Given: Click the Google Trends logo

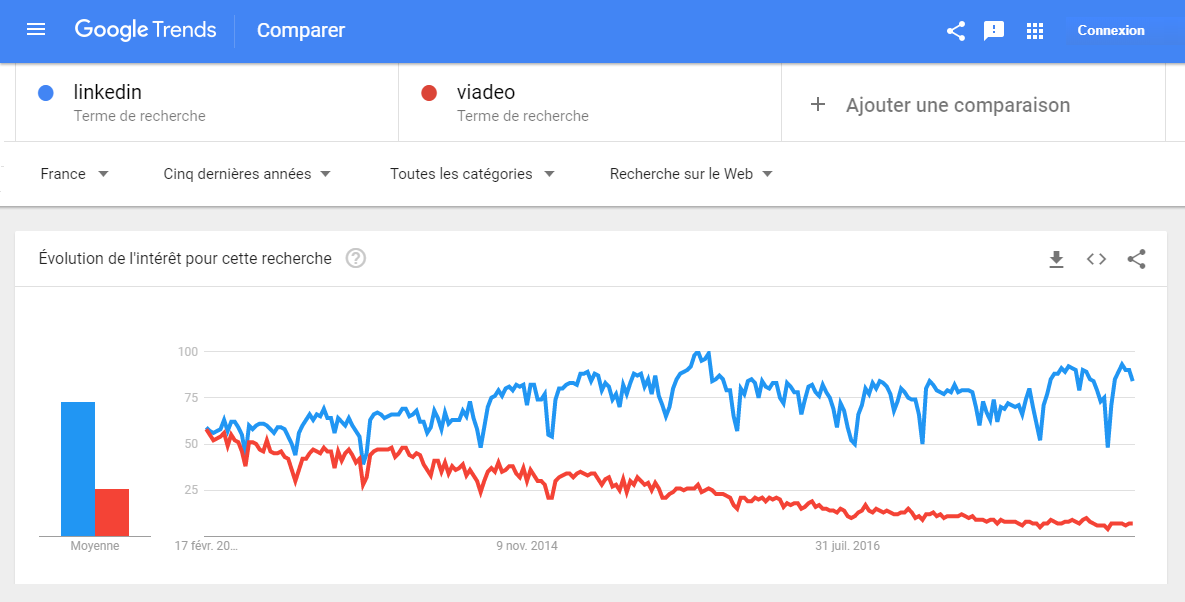Looking at the screenshot, I should coord(146,30).
